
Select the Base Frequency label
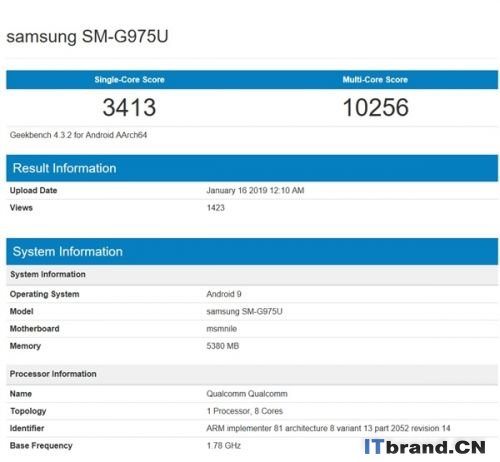coord(41,446)
